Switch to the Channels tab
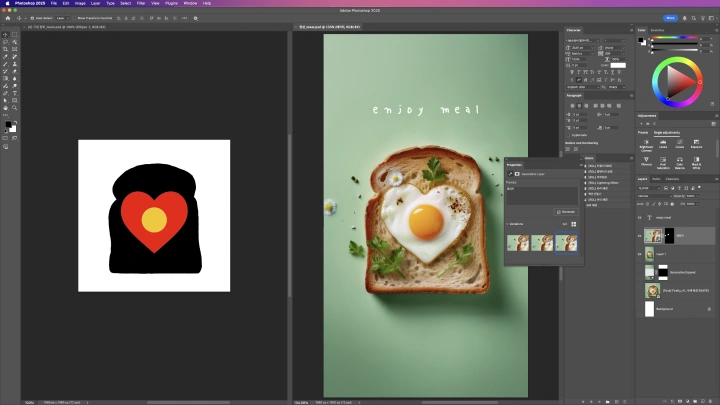Screen dimensions: 720x405 (x=672, y=179)
